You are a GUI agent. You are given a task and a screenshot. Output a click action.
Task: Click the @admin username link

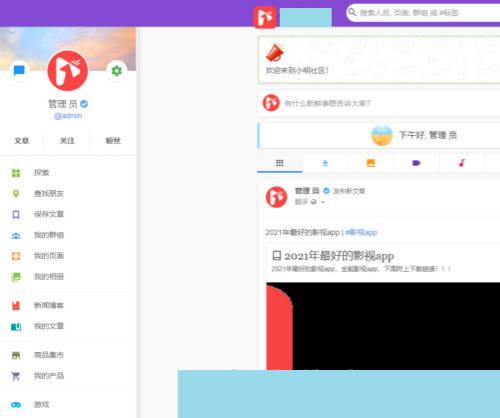pyautogui.click(x=68, y=116)
